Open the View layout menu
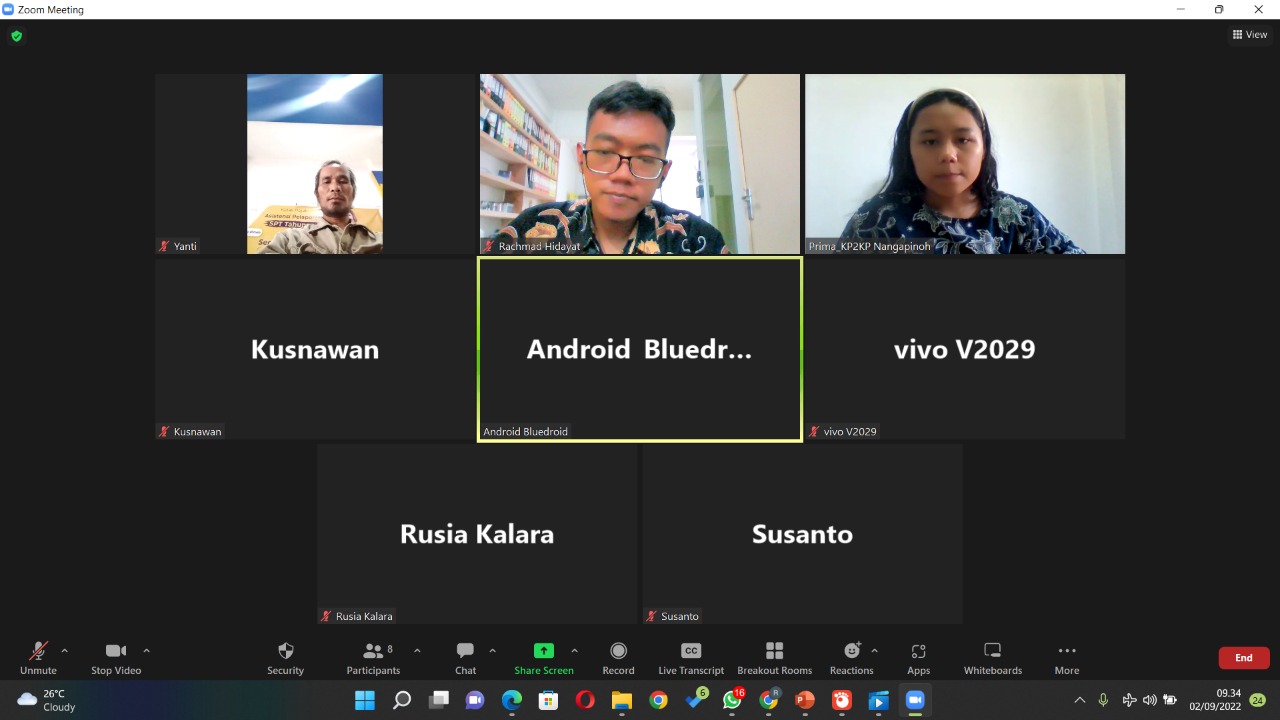This screenshot has width=1280, height=720. (x=1250, y=34)
